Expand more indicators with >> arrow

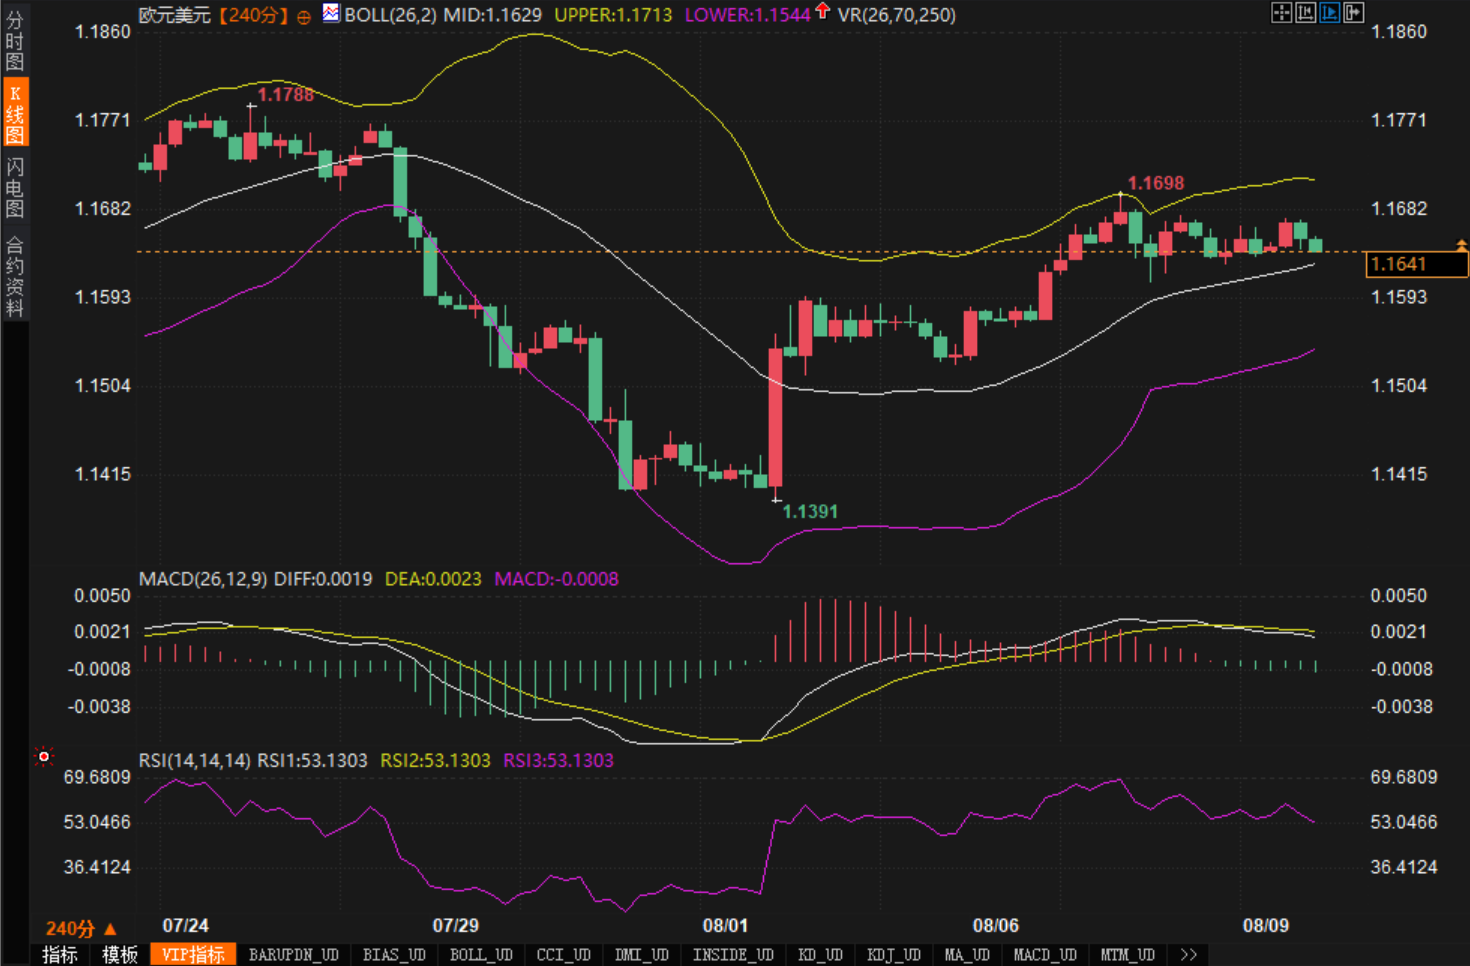pos(1188,954)
